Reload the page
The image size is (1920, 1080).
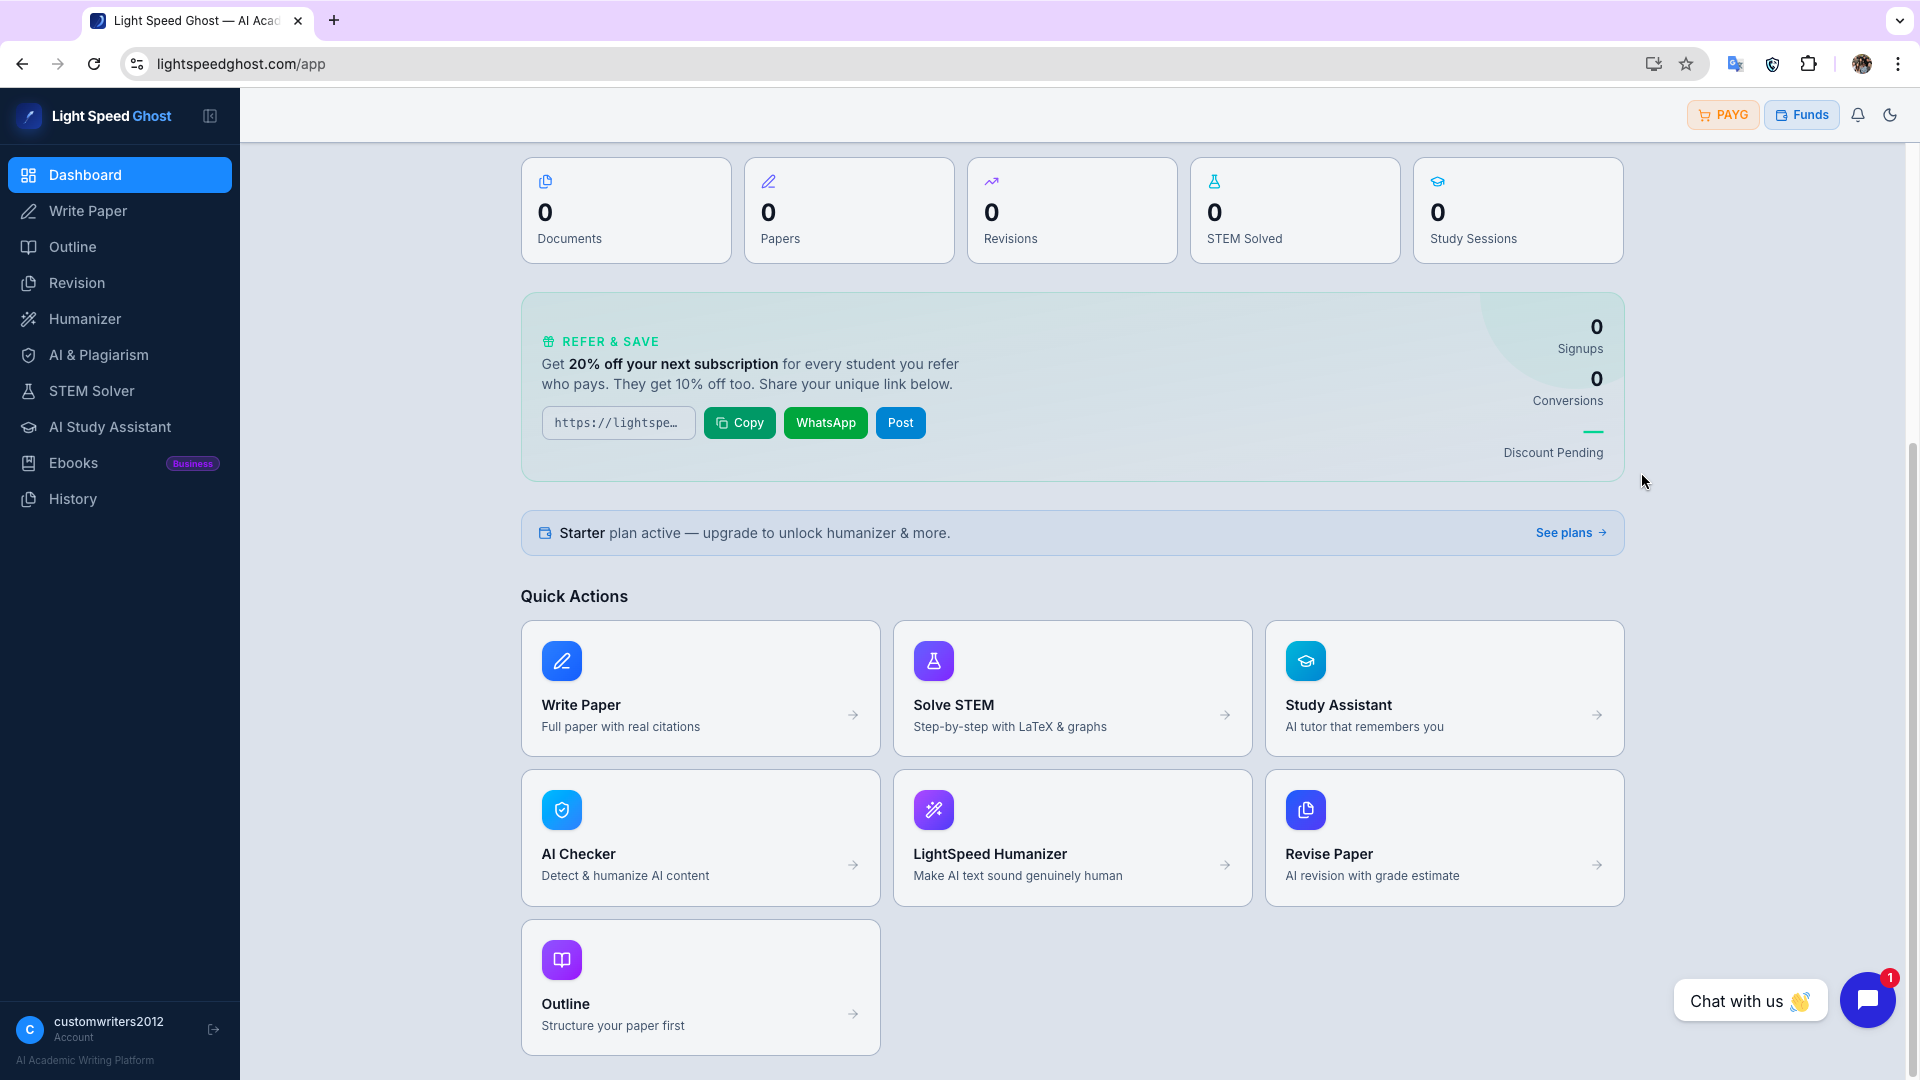pos(94,64)
